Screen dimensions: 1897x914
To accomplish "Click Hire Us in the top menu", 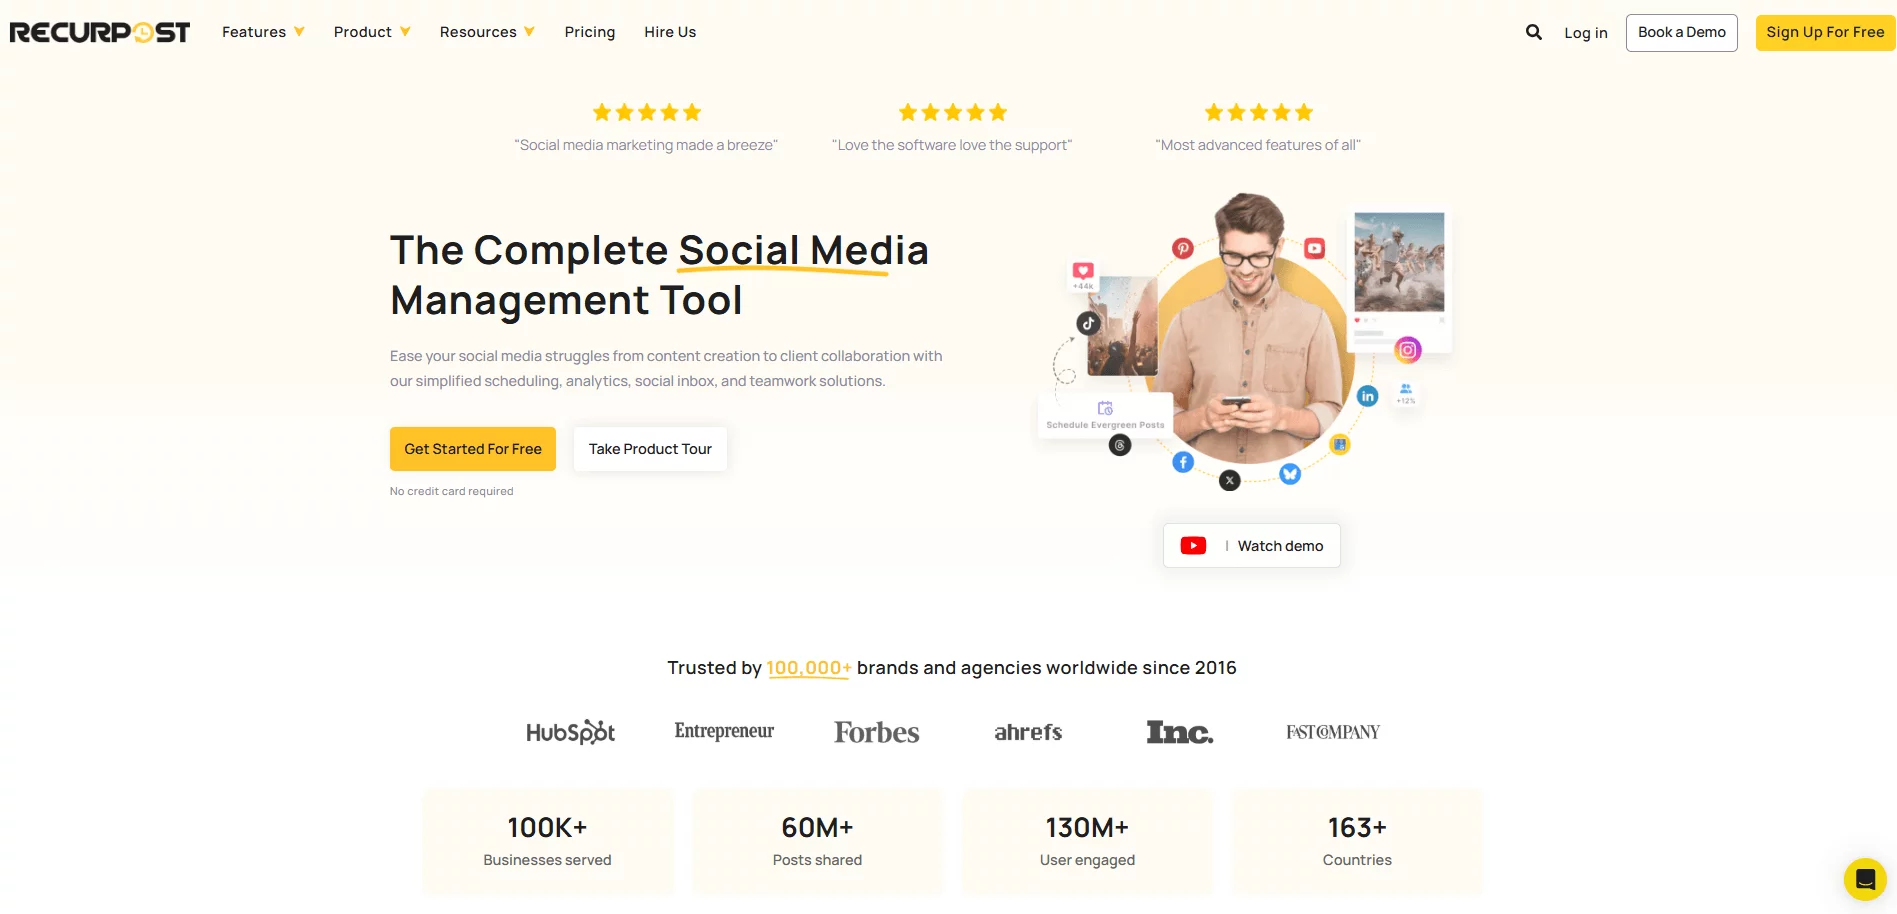I will [669, 31].
